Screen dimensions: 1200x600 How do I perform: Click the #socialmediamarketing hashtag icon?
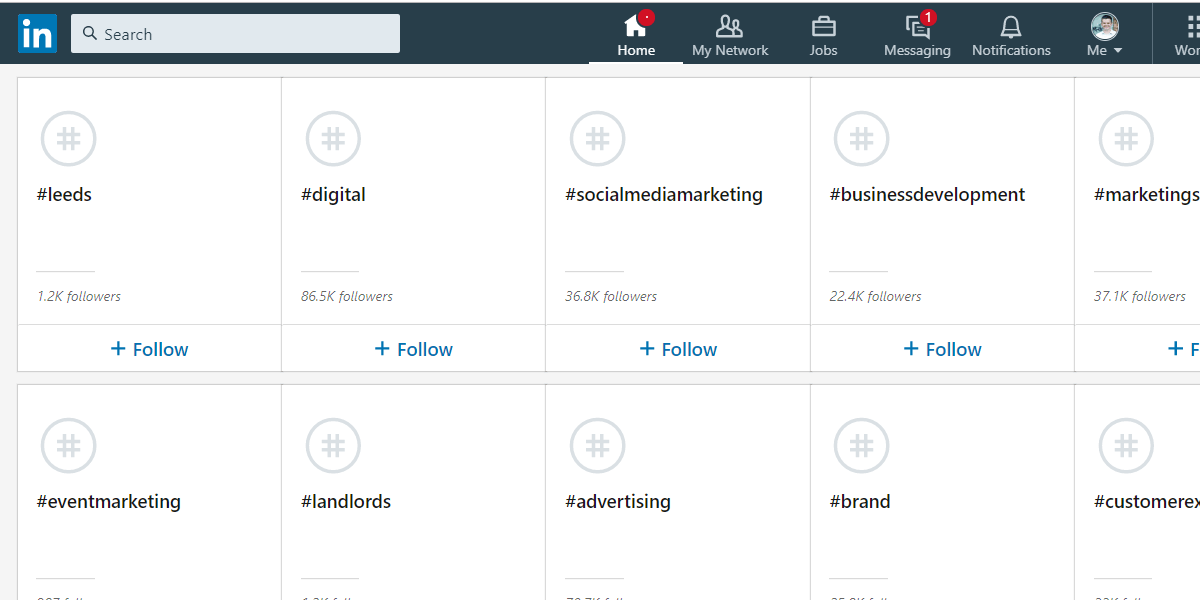click(597, 139)
